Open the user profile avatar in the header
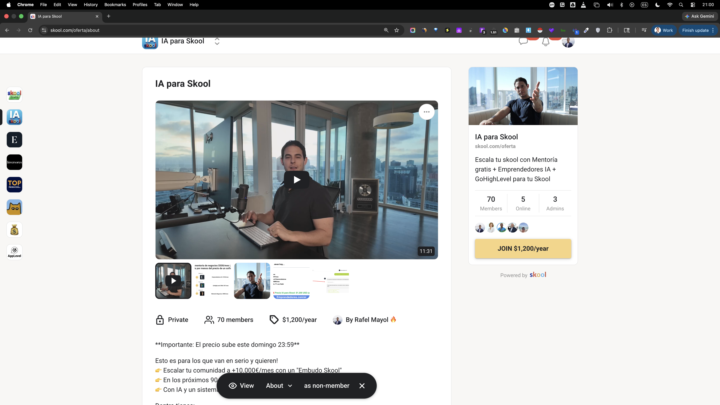Viewport: 720px width, 405px height. (568, 42)
